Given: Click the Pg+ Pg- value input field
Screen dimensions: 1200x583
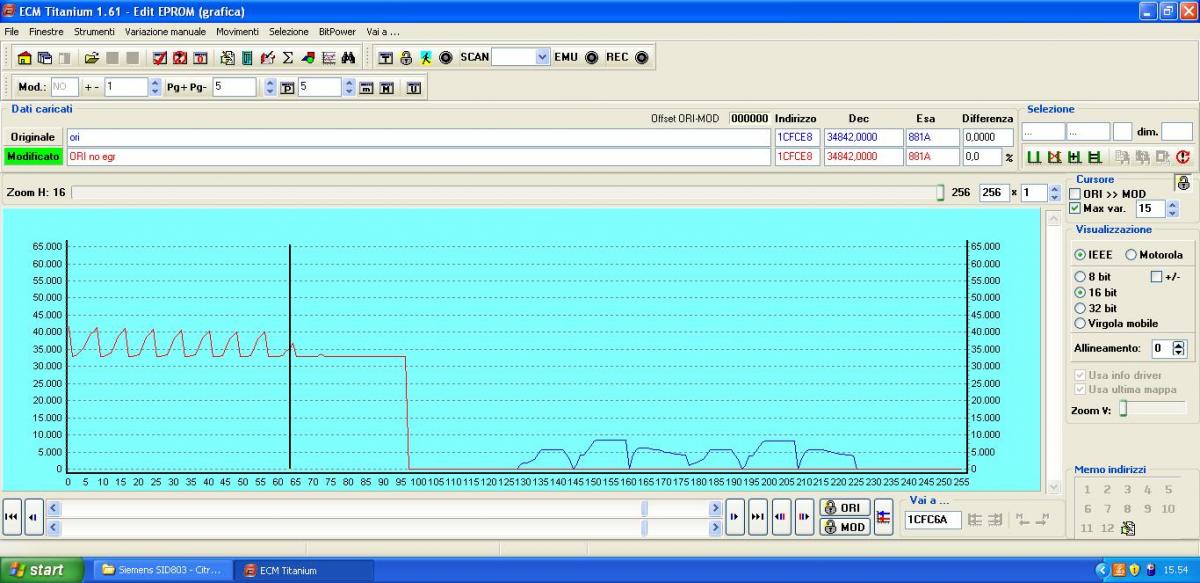Looking at the screenshot, I should pos(235,87).
